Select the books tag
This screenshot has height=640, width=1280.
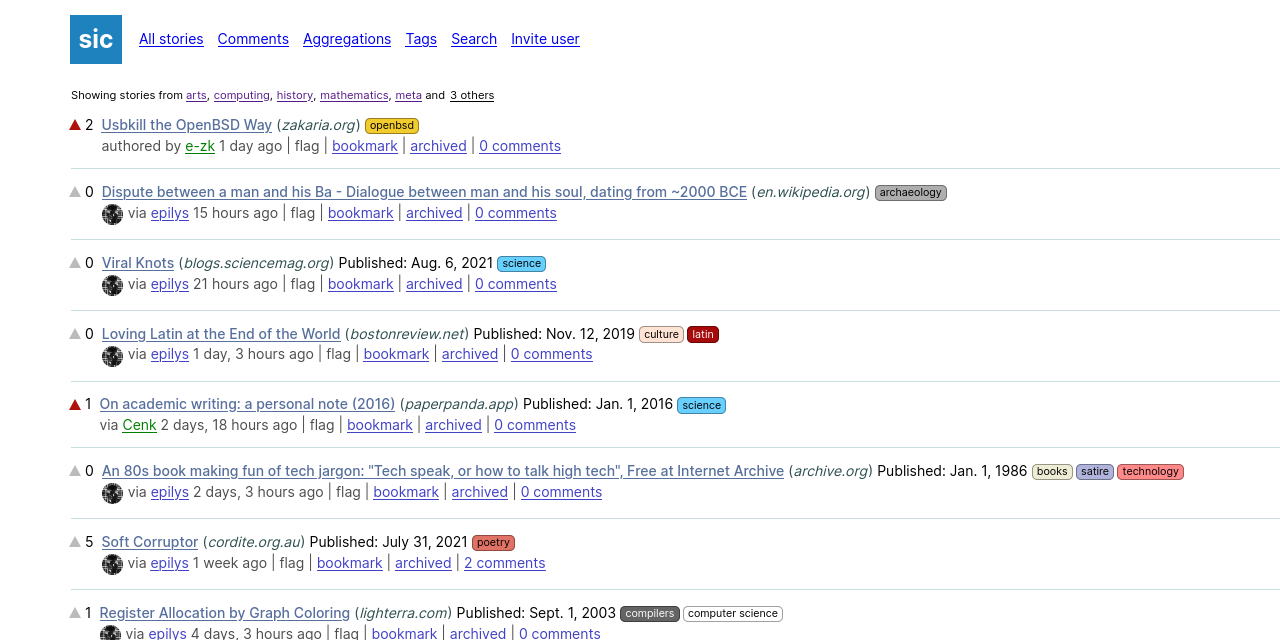(x=1052, y=472)
